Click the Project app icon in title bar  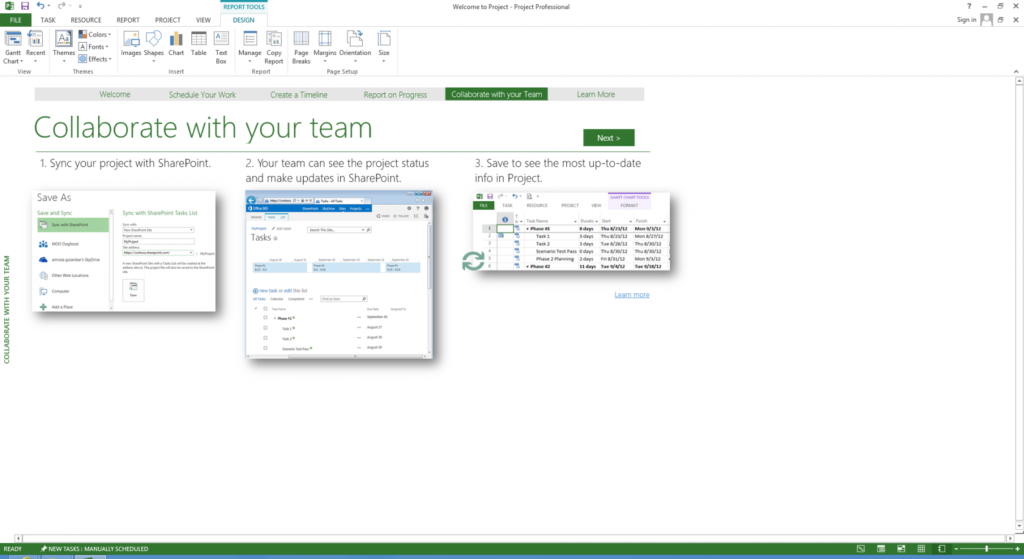click(9, 6)
